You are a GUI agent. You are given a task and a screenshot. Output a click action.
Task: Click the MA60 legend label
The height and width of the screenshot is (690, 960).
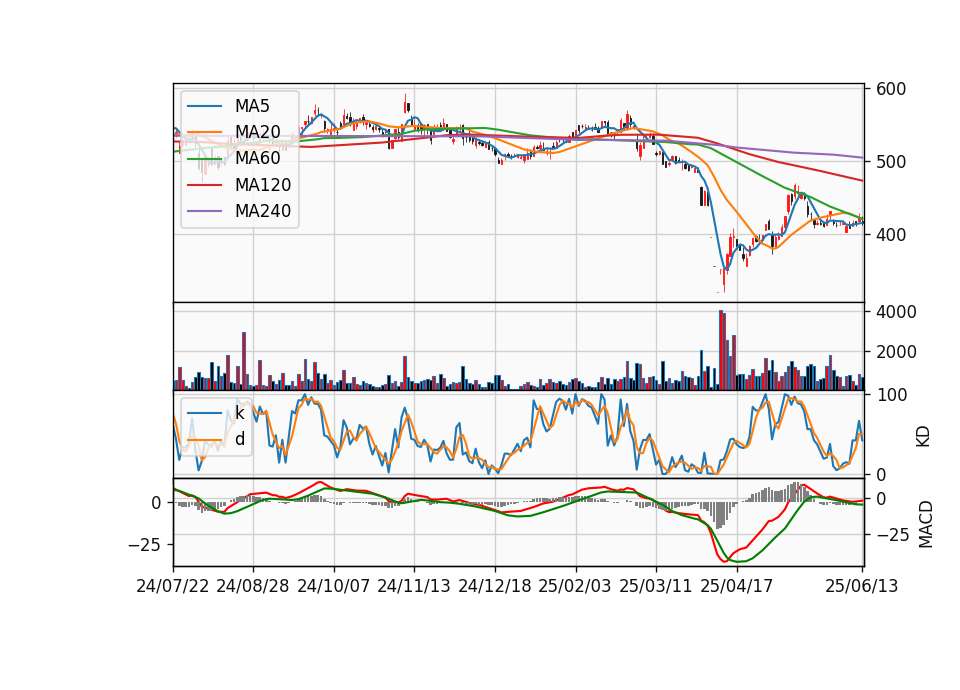click(257, 158)
